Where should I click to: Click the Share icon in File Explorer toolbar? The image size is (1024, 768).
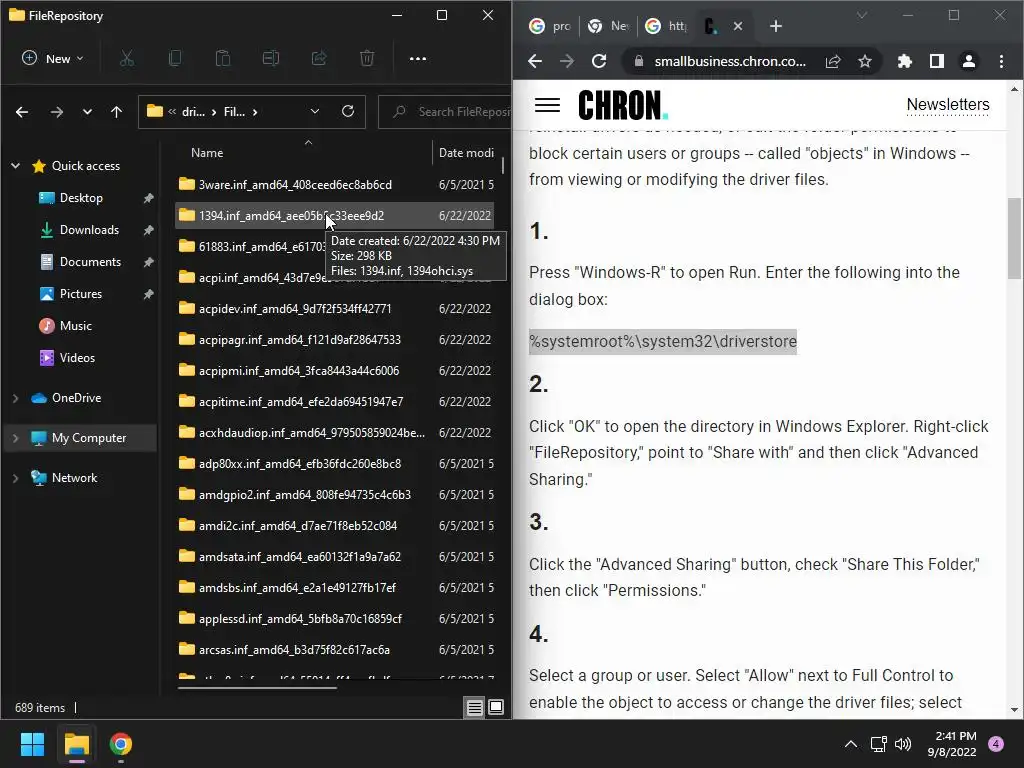[x=319, y=59]
